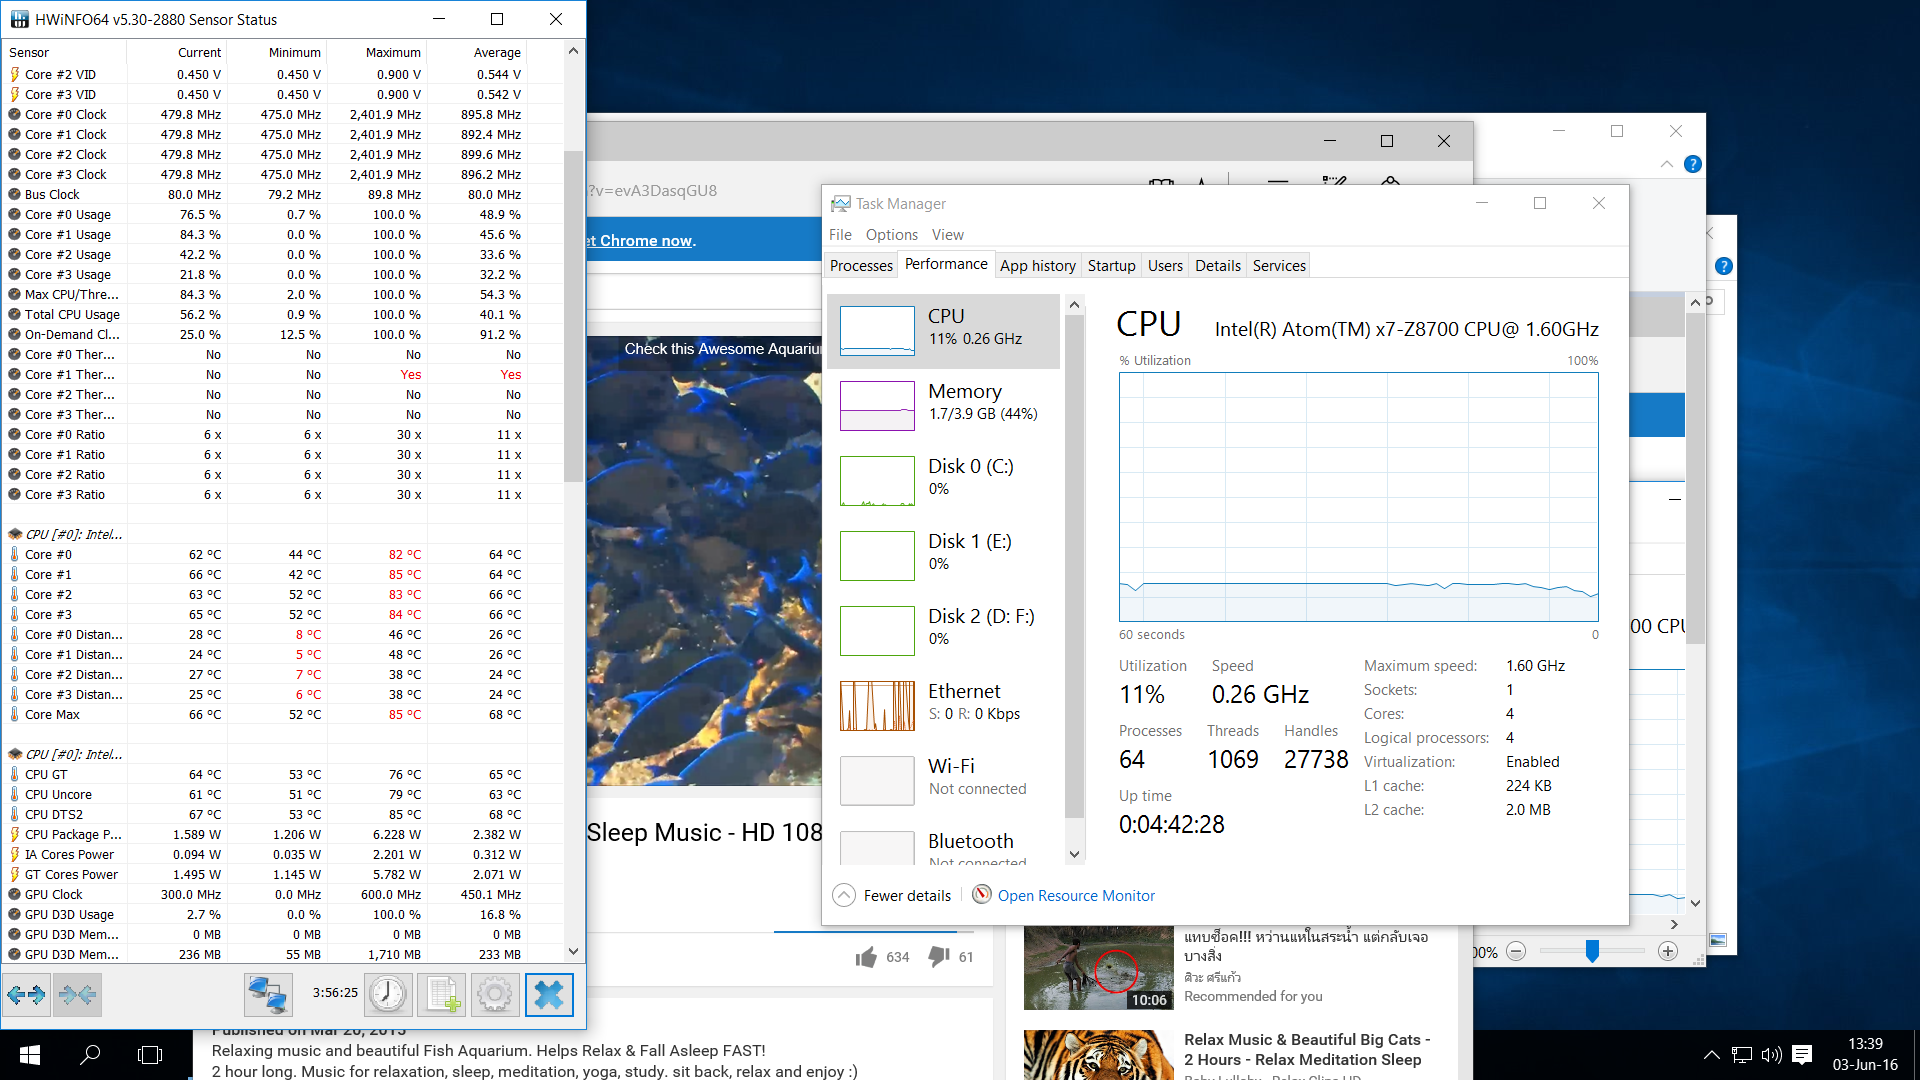Viewport: 1920px width, 1080px height.
Task: Click the zoom in plus icon in rear window
Action: 1668,952
